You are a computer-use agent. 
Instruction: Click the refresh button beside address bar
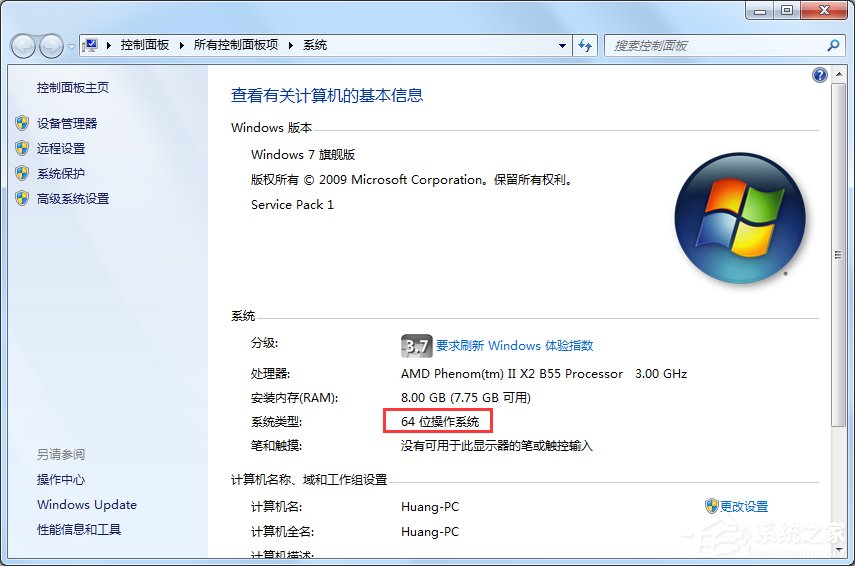(x=585, y=46)
